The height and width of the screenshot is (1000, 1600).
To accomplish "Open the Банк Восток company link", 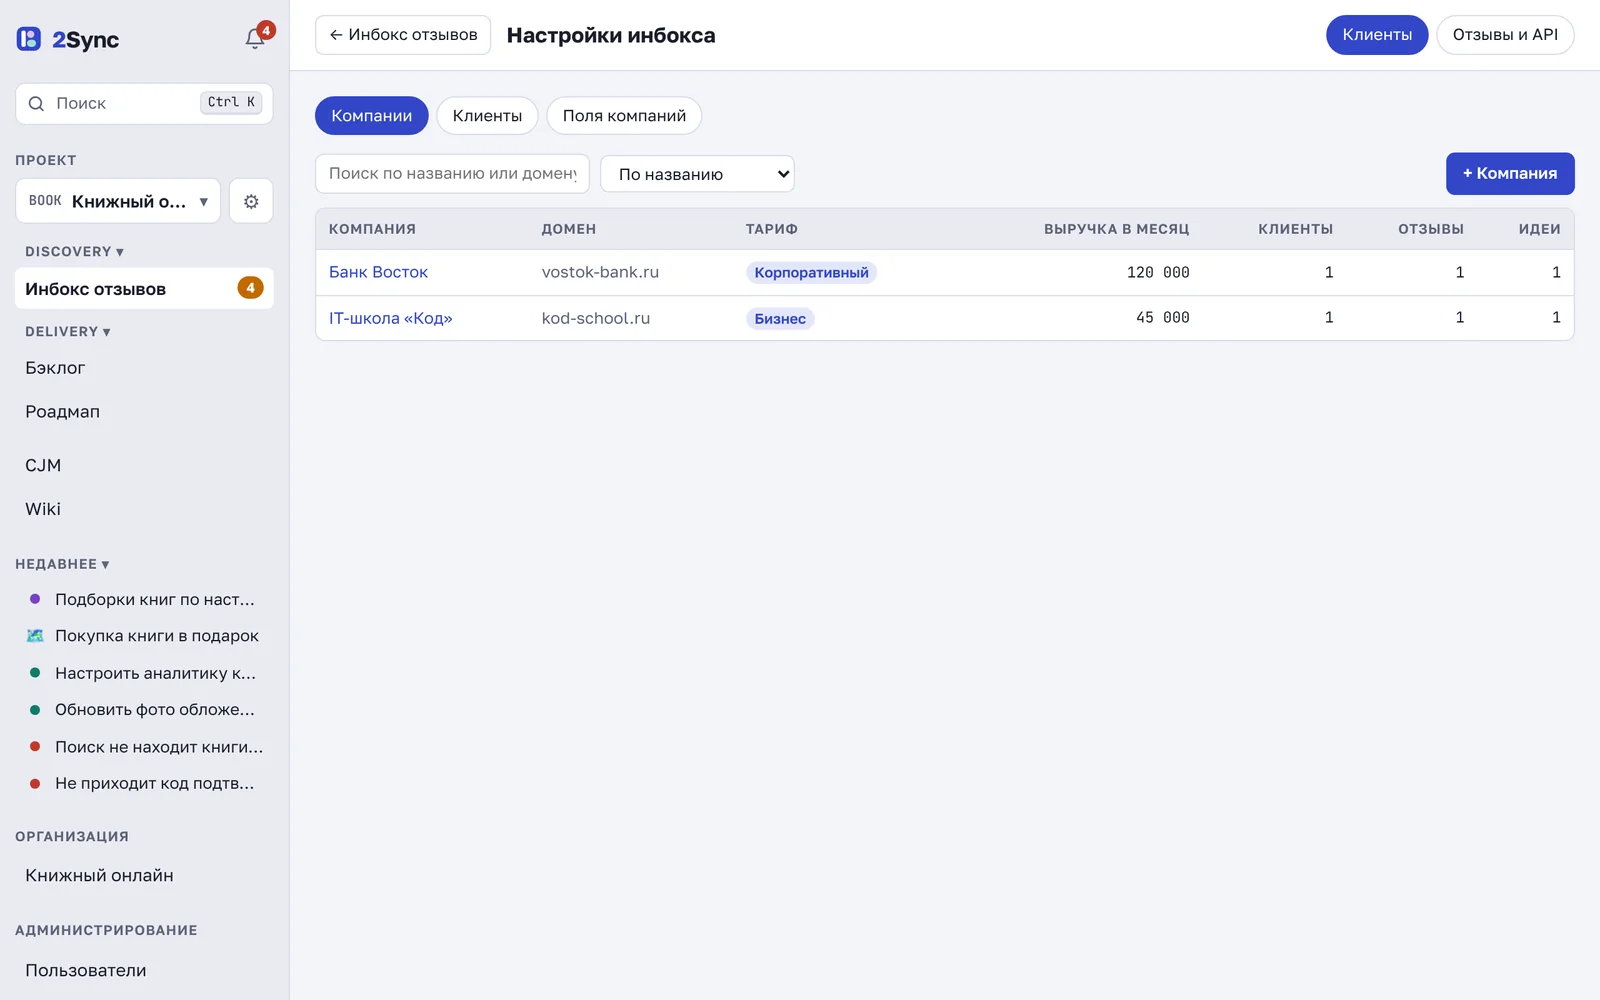I will click(378, 272).
